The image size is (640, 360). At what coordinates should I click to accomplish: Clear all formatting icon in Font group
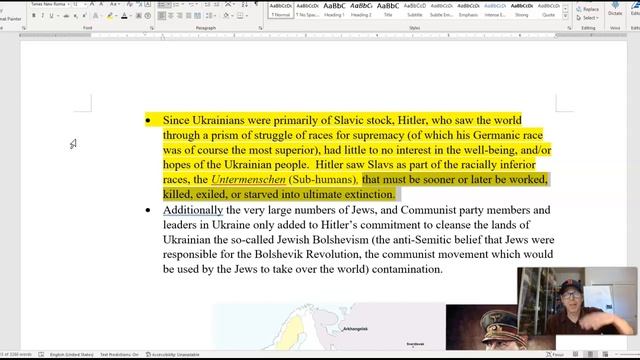pos(129,4)
